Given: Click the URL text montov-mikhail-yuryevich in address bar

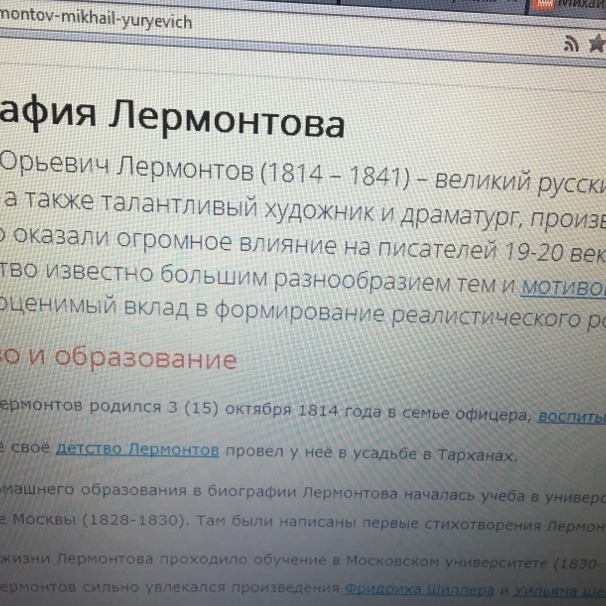Looking at the screenshot, I should tap(96, 19).
